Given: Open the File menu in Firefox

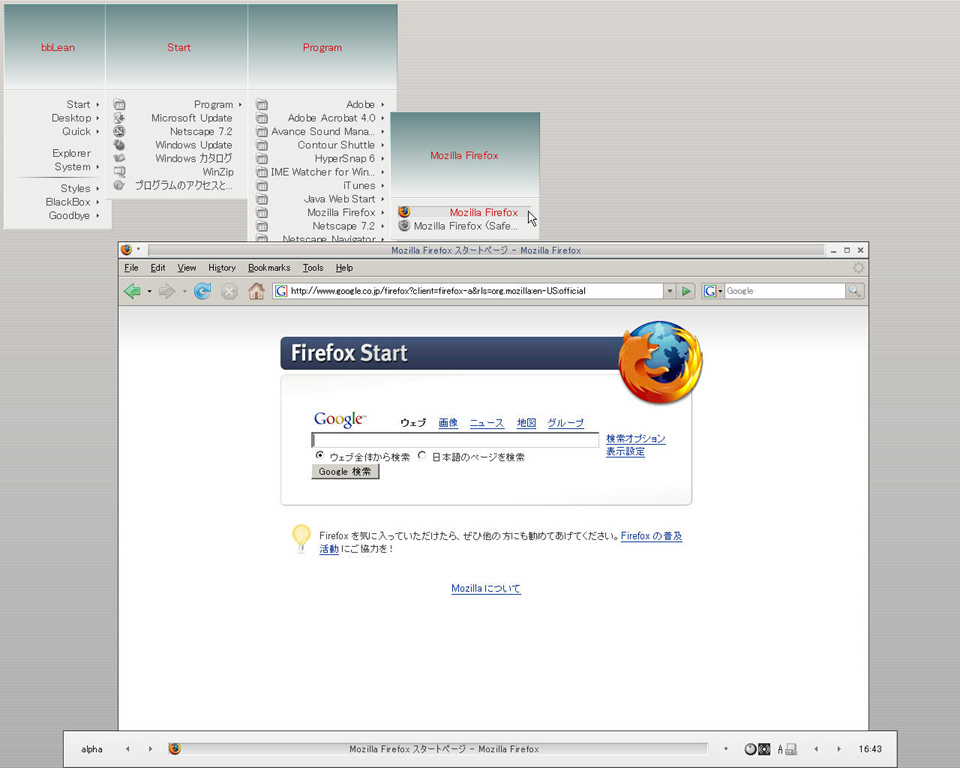Looking at the screenshot, I should (x=131, y=268).
